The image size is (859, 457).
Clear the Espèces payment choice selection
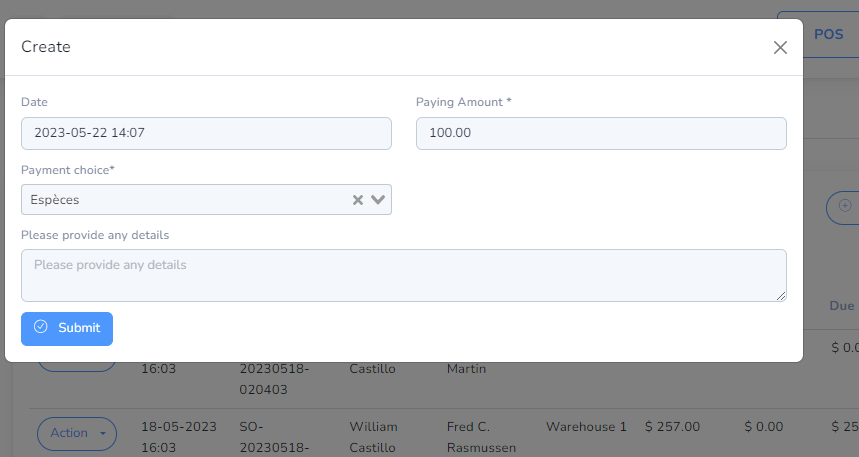click(358, 200)
